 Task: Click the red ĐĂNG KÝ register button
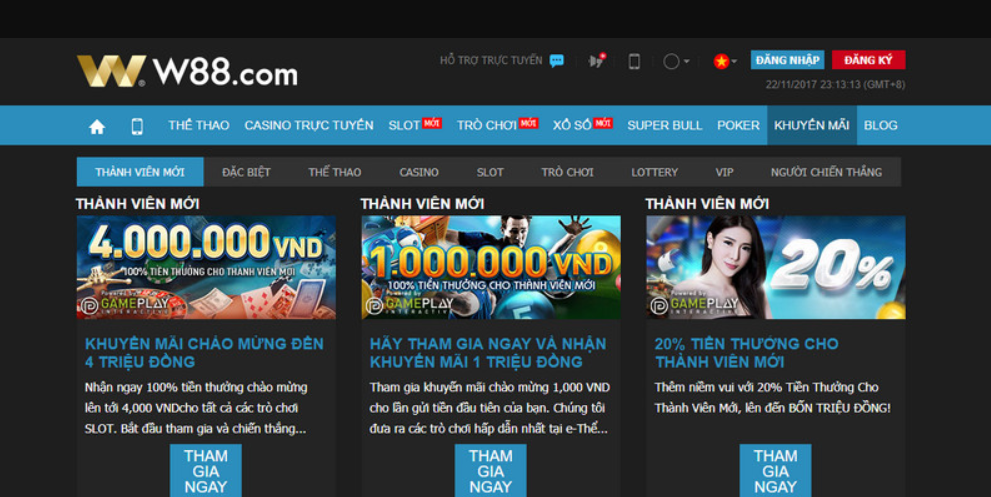click(x=867, y=60)
